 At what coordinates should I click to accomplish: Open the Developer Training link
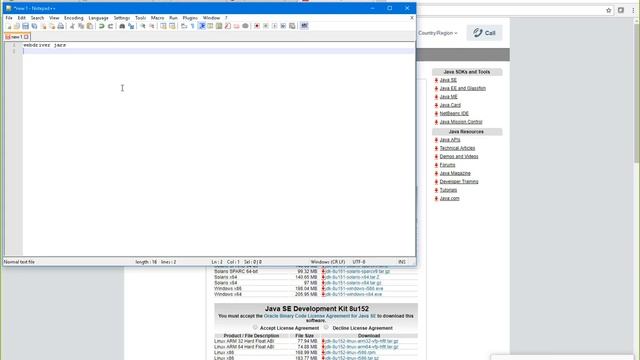click(459, 182)
